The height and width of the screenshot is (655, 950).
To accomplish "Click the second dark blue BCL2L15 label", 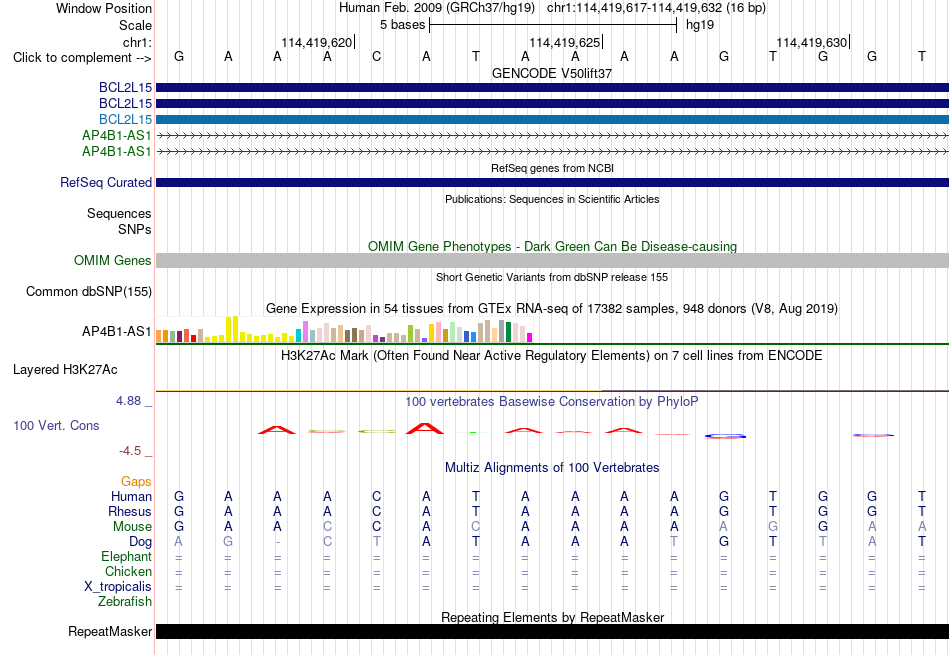I will [125, 104].
